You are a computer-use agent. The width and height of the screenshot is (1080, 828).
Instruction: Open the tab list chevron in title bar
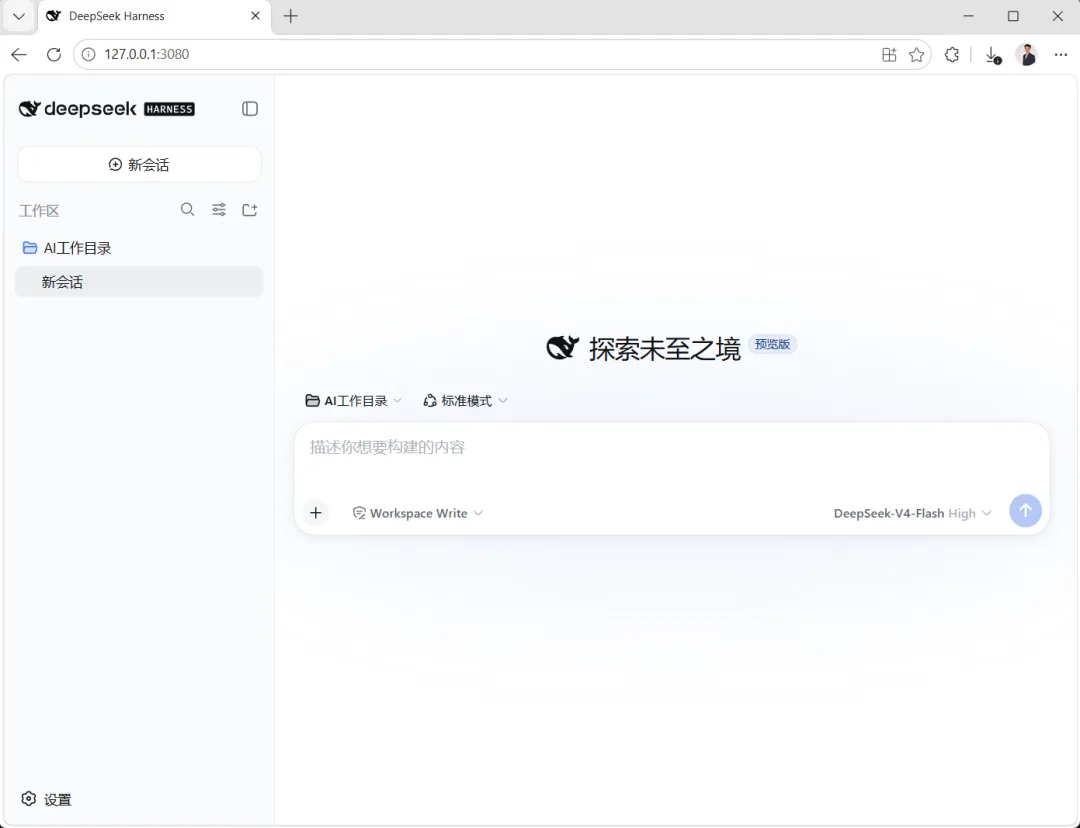point(19,16)
